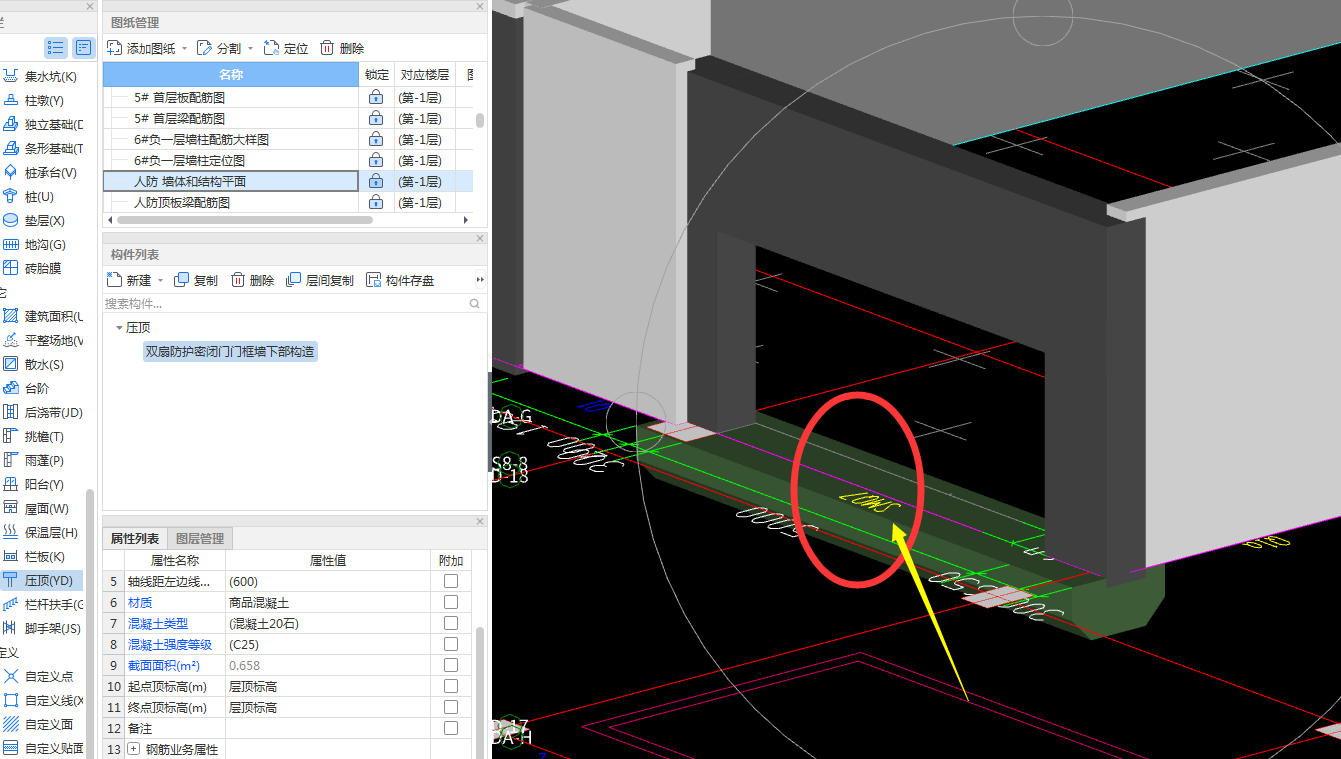Screen dimensions: 1341x759
Task: Switch sidebar to detailed list view
Action: [83, 47]
